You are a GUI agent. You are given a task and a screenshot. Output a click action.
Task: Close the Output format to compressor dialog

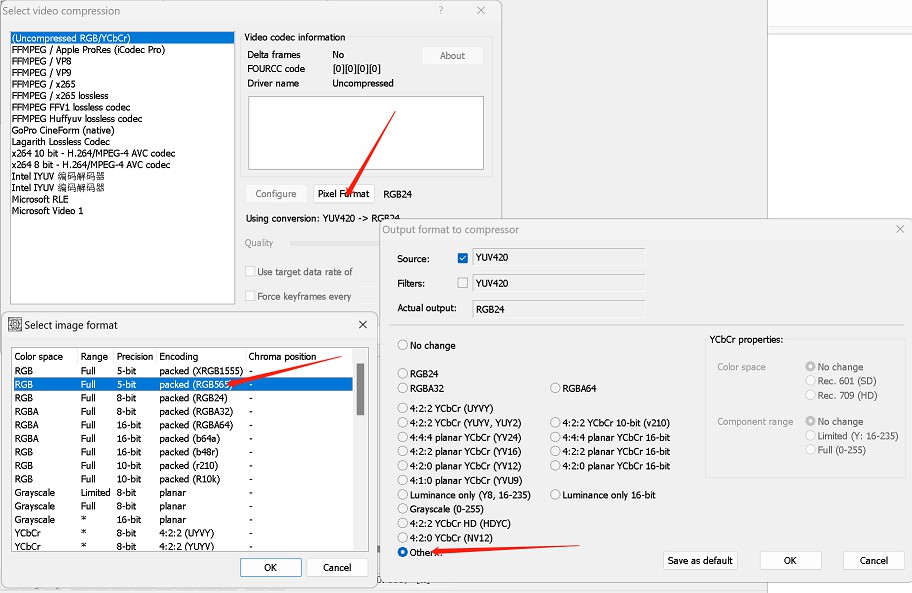pyautogui.click(x=898, y=230)
